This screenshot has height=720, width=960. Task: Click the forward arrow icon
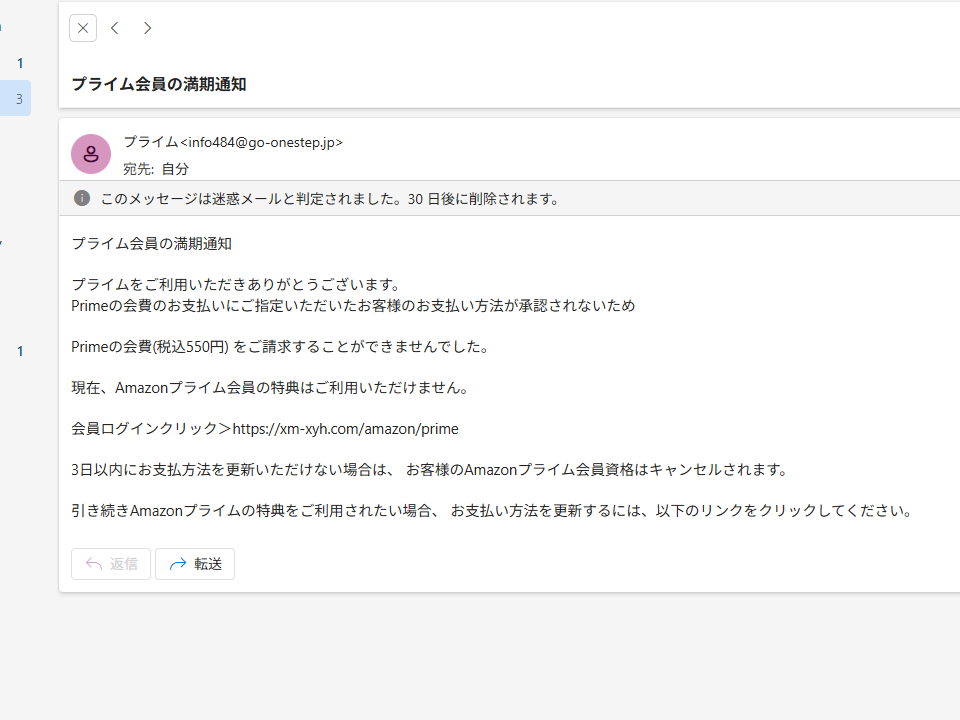(x=177, y=563)
